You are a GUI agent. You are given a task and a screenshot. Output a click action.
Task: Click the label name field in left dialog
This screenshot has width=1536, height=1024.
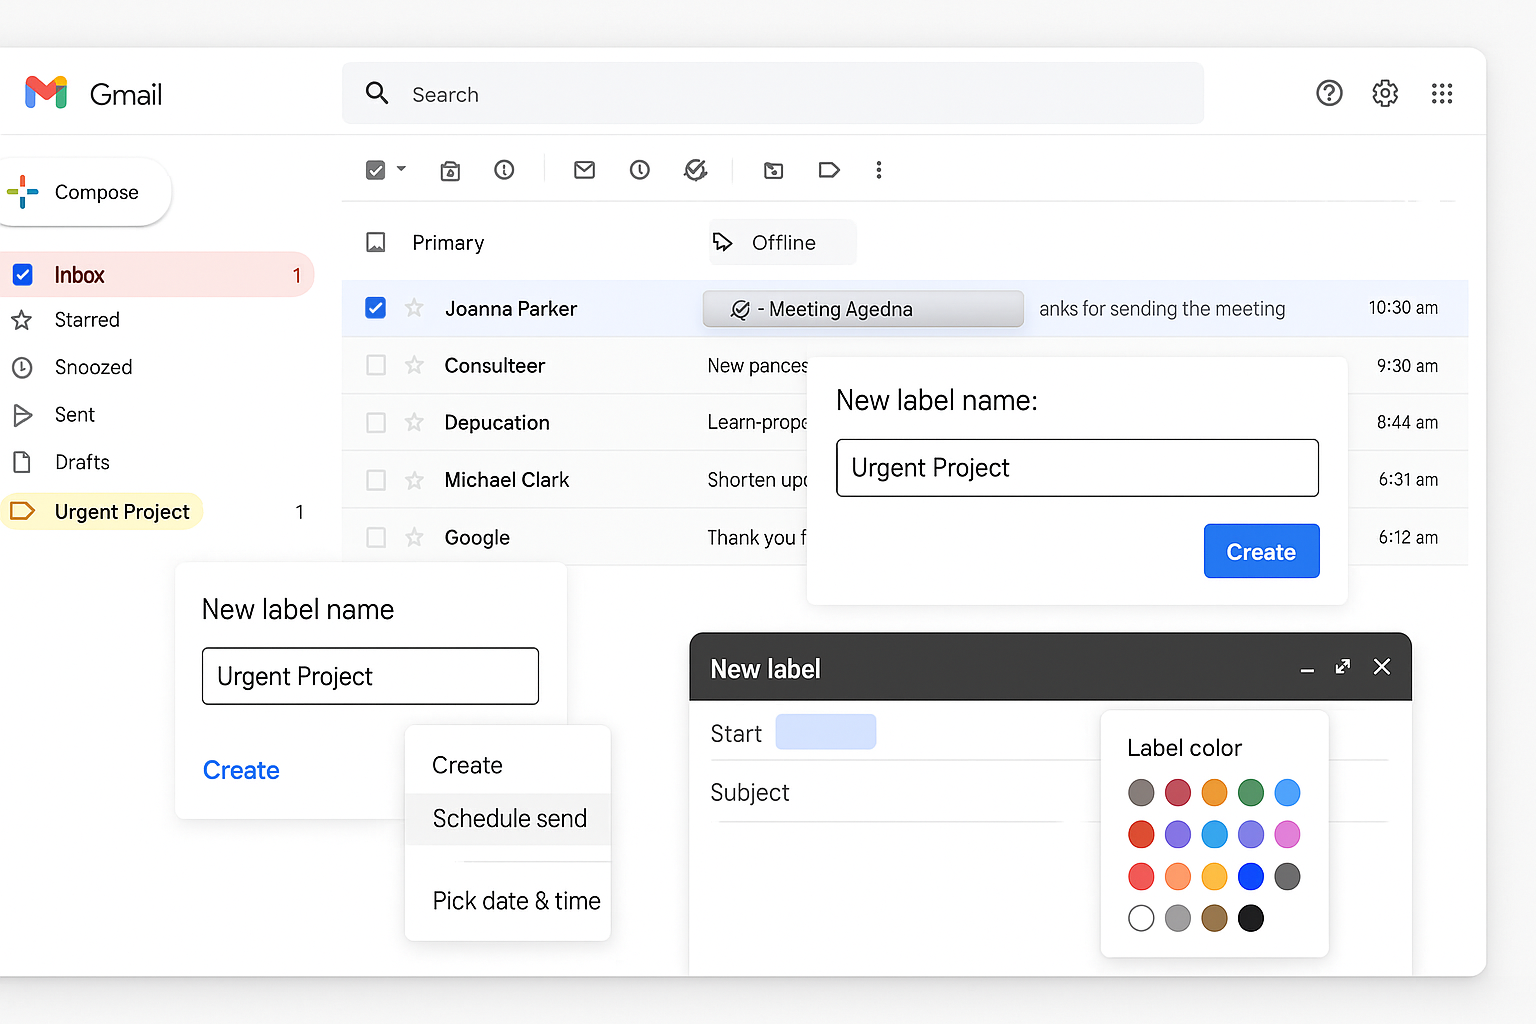(370, 676)
